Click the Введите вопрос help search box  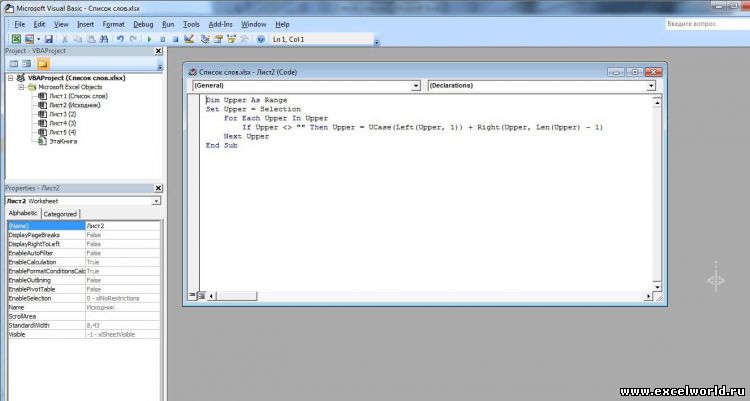pyautogui.click(x=707, y=24)
